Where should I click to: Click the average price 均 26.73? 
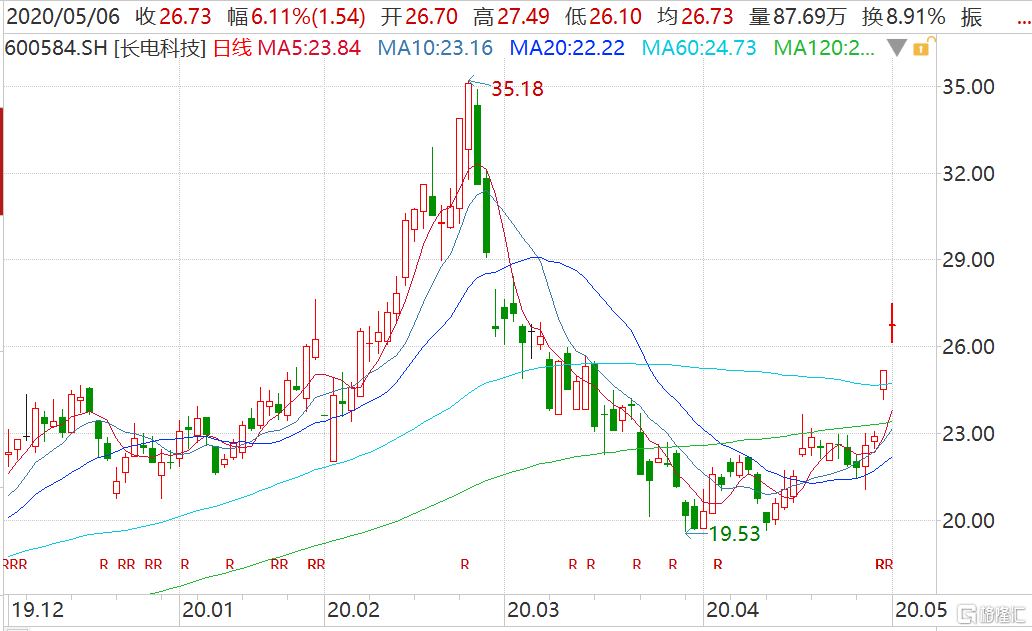[x=695, y=16]
